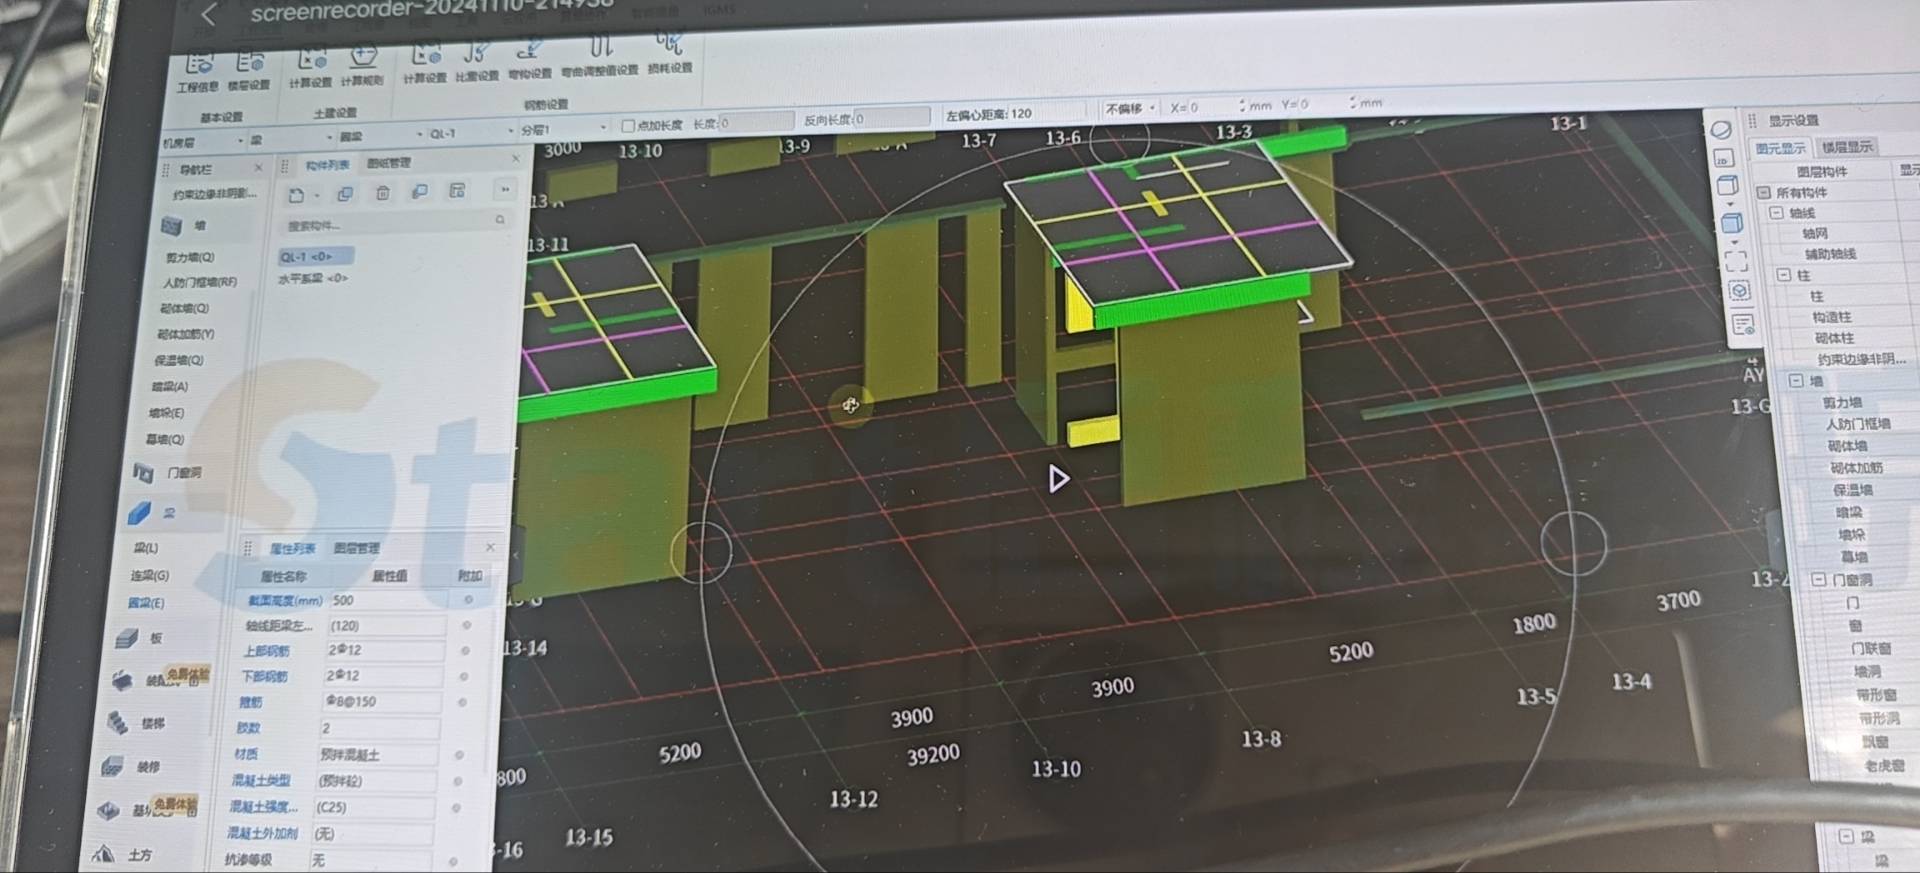The height and width of the screenshot is (873, 1920).
Task: Open 弯钩设置 hook settings tool
Action: [530, 60]
